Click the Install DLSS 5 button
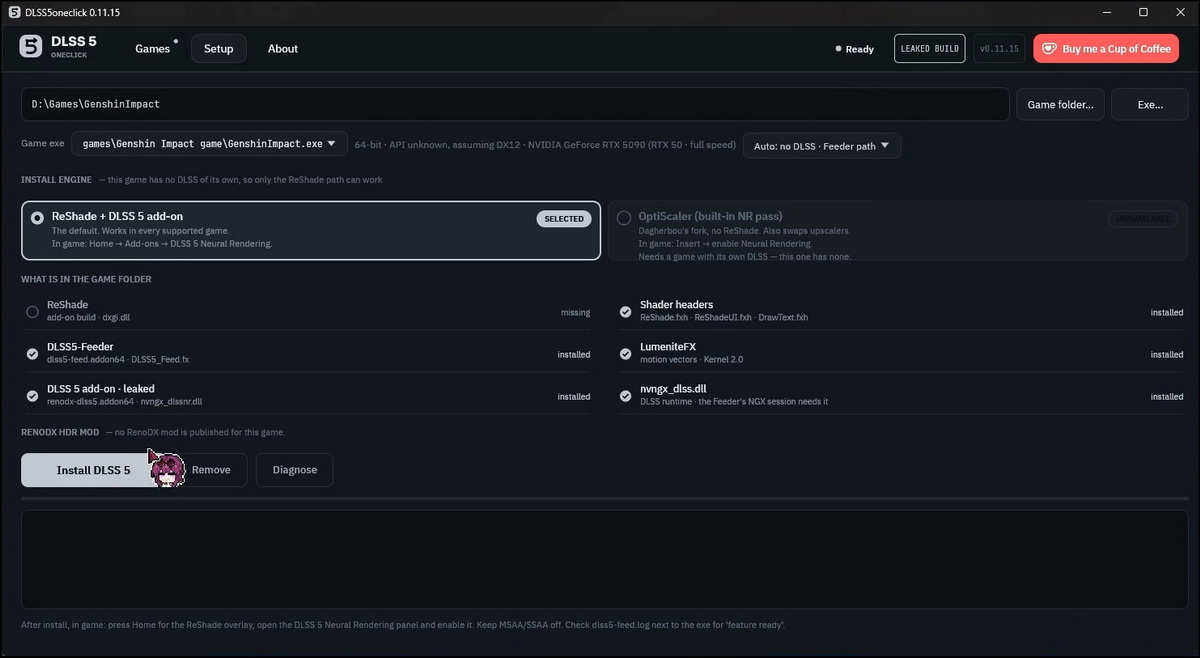1200x658 pixels. (x=93, y=470)
